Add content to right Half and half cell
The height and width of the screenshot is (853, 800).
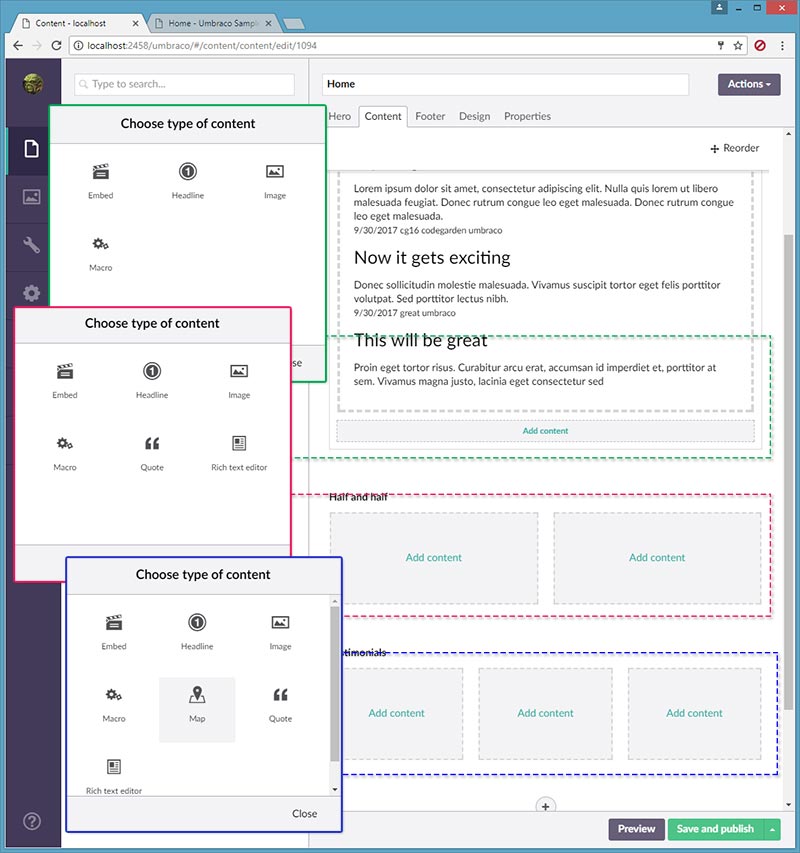657,558
